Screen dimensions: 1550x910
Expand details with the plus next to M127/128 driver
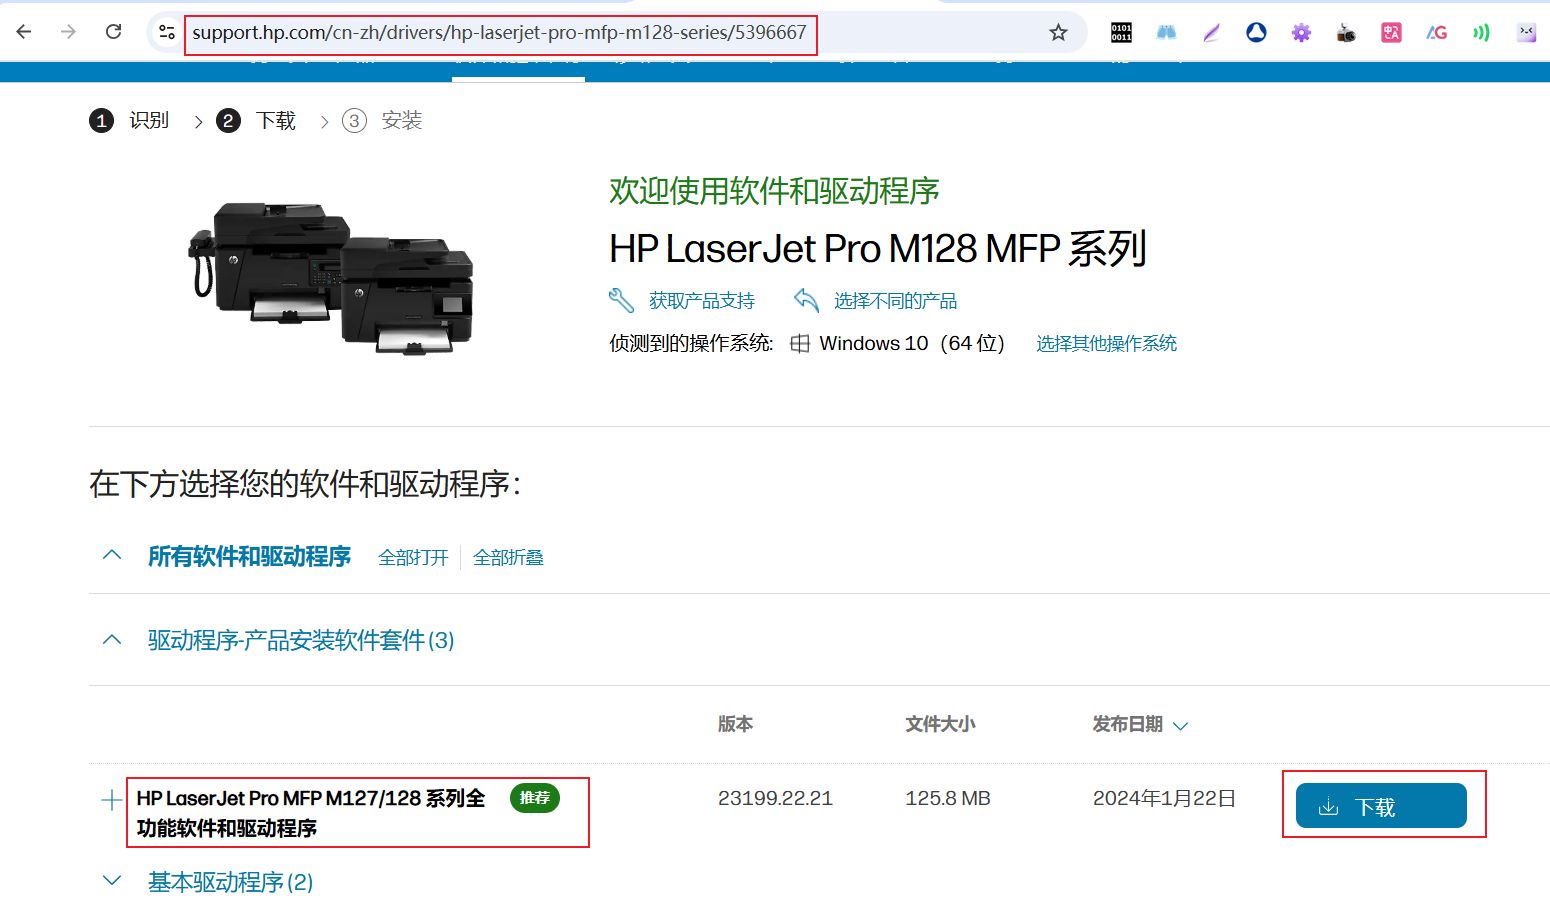(x=111, y=800)
